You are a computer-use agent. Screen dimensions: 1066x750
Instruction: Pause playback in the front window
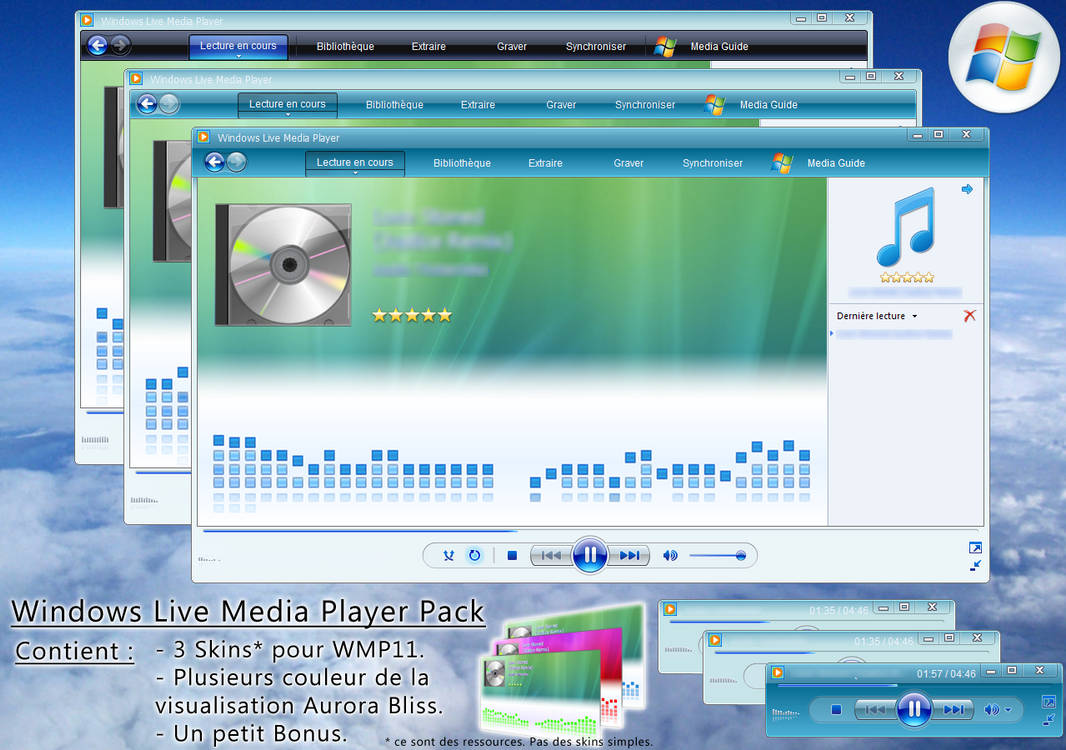(x=589, y=556)
